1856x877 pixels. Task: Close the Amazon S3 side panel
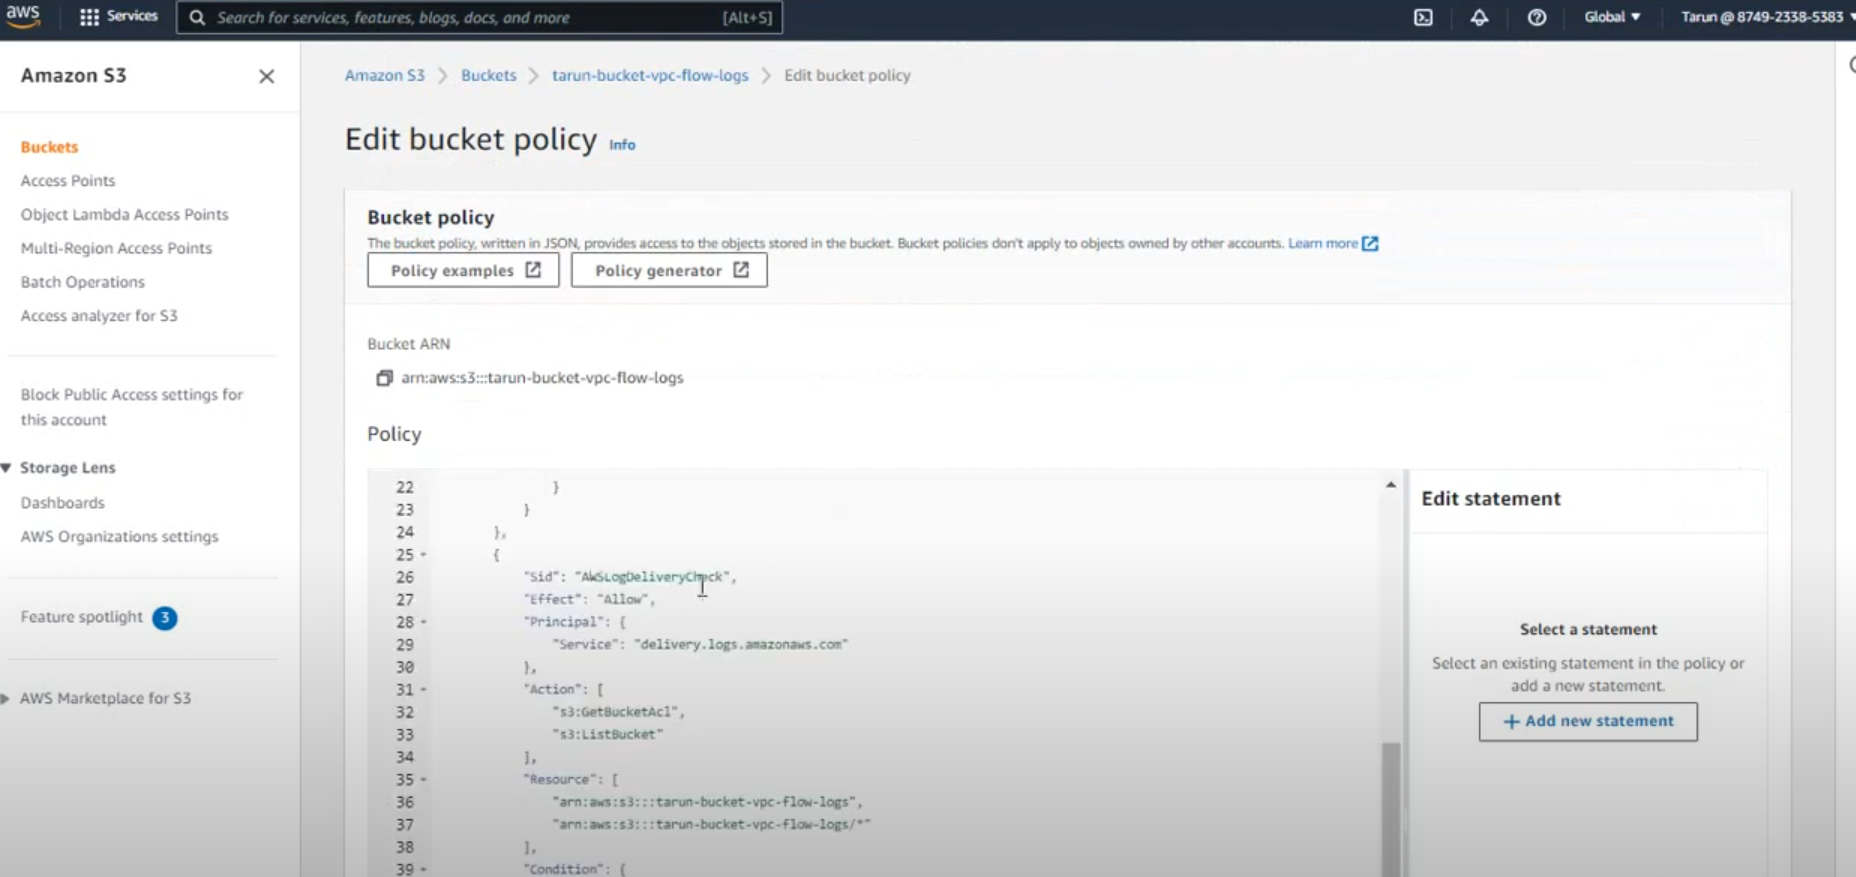(266, 76)
